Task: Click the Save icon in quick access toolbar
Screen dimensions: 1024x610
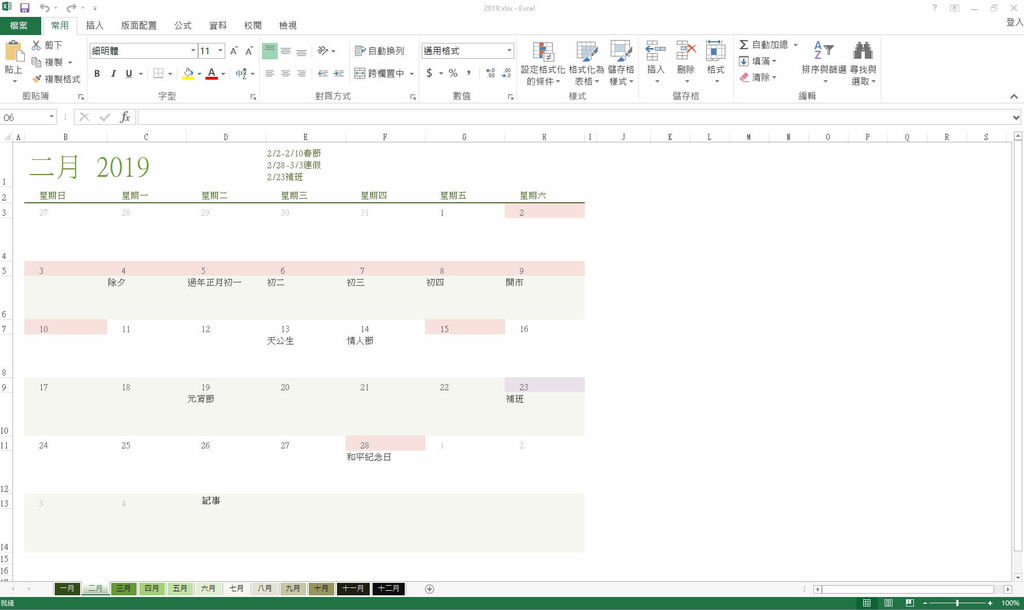Action: tap(25, 8)
